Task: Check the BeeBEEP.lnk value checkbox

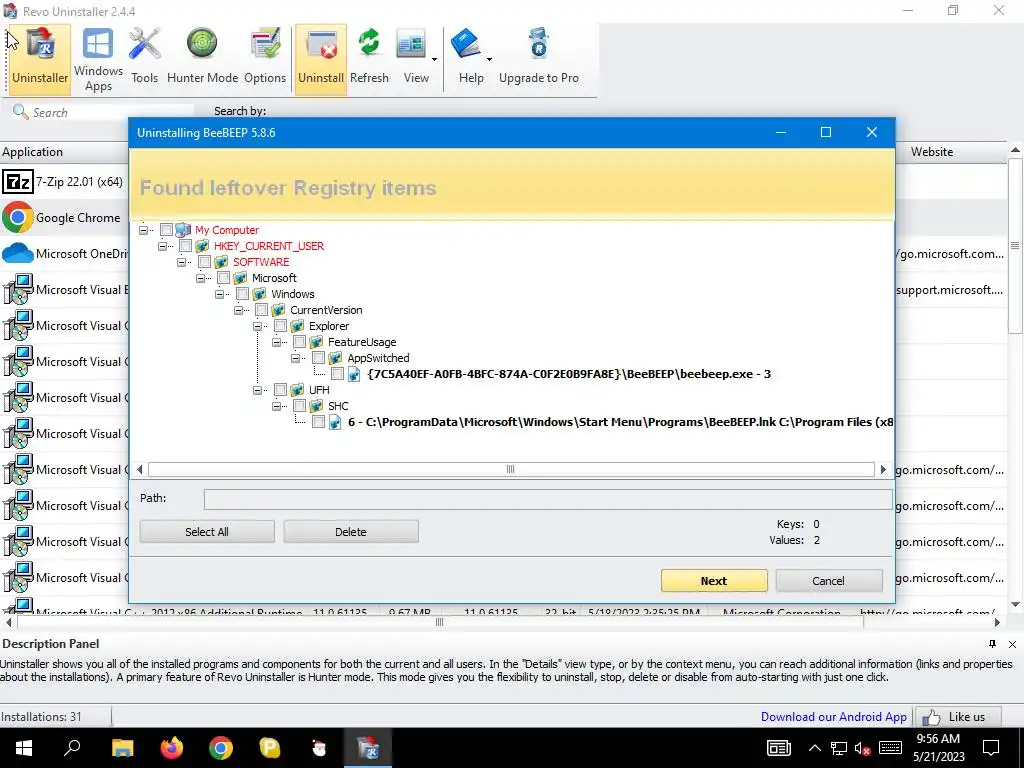Action: coord(318,422)
